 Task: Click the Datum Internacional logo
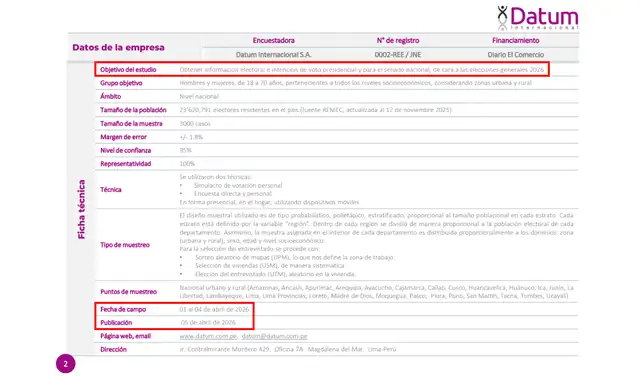[x=538, y=18]
